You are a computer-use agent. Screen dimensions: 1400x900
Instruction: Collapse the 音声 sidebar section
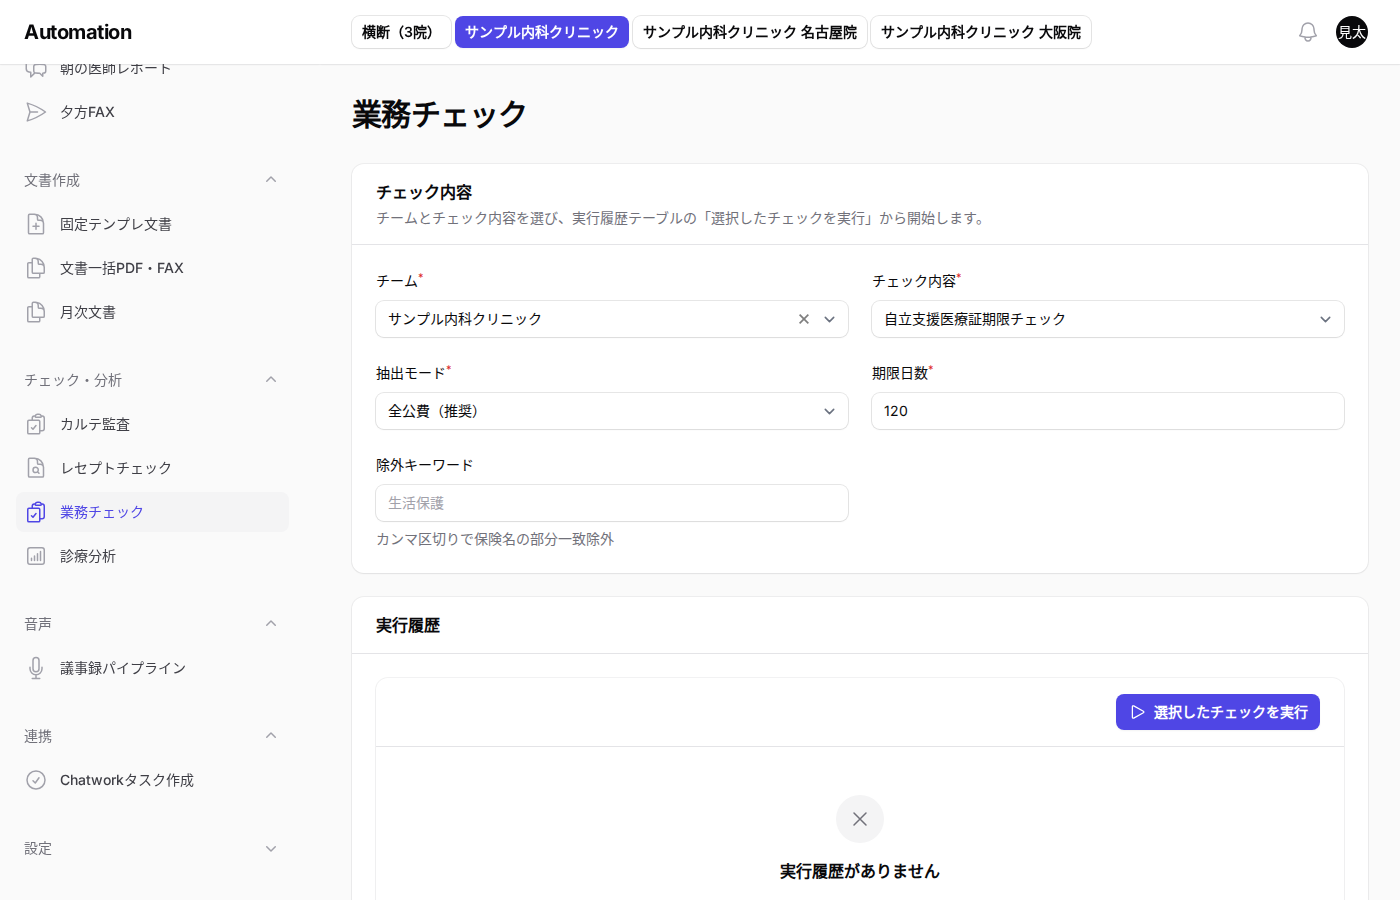click(271, 624)
